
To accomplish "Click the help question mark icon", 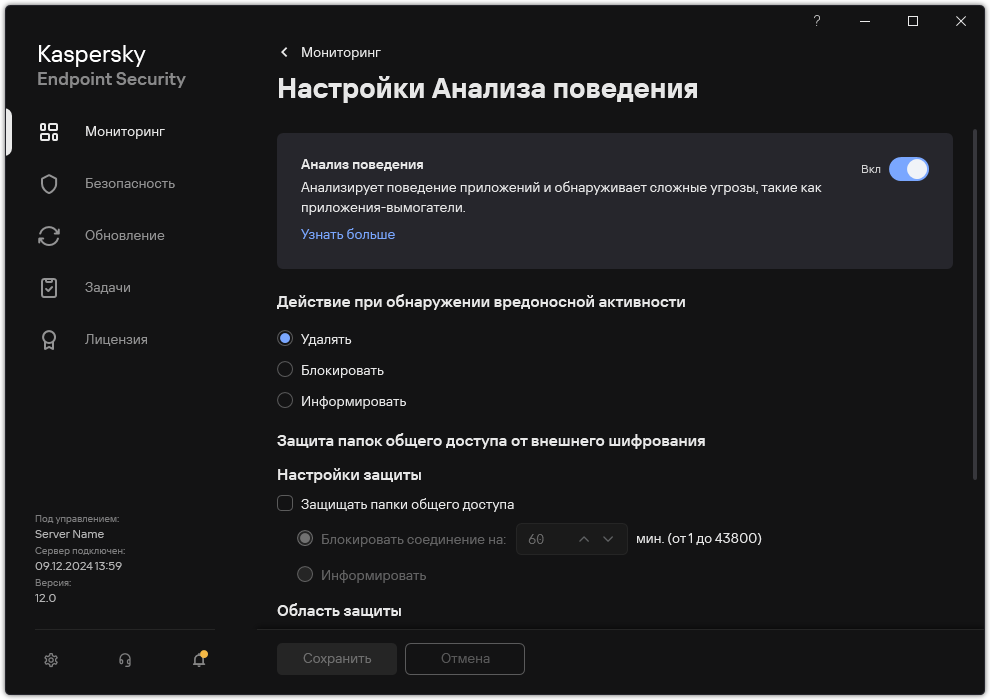I will 817,21.
